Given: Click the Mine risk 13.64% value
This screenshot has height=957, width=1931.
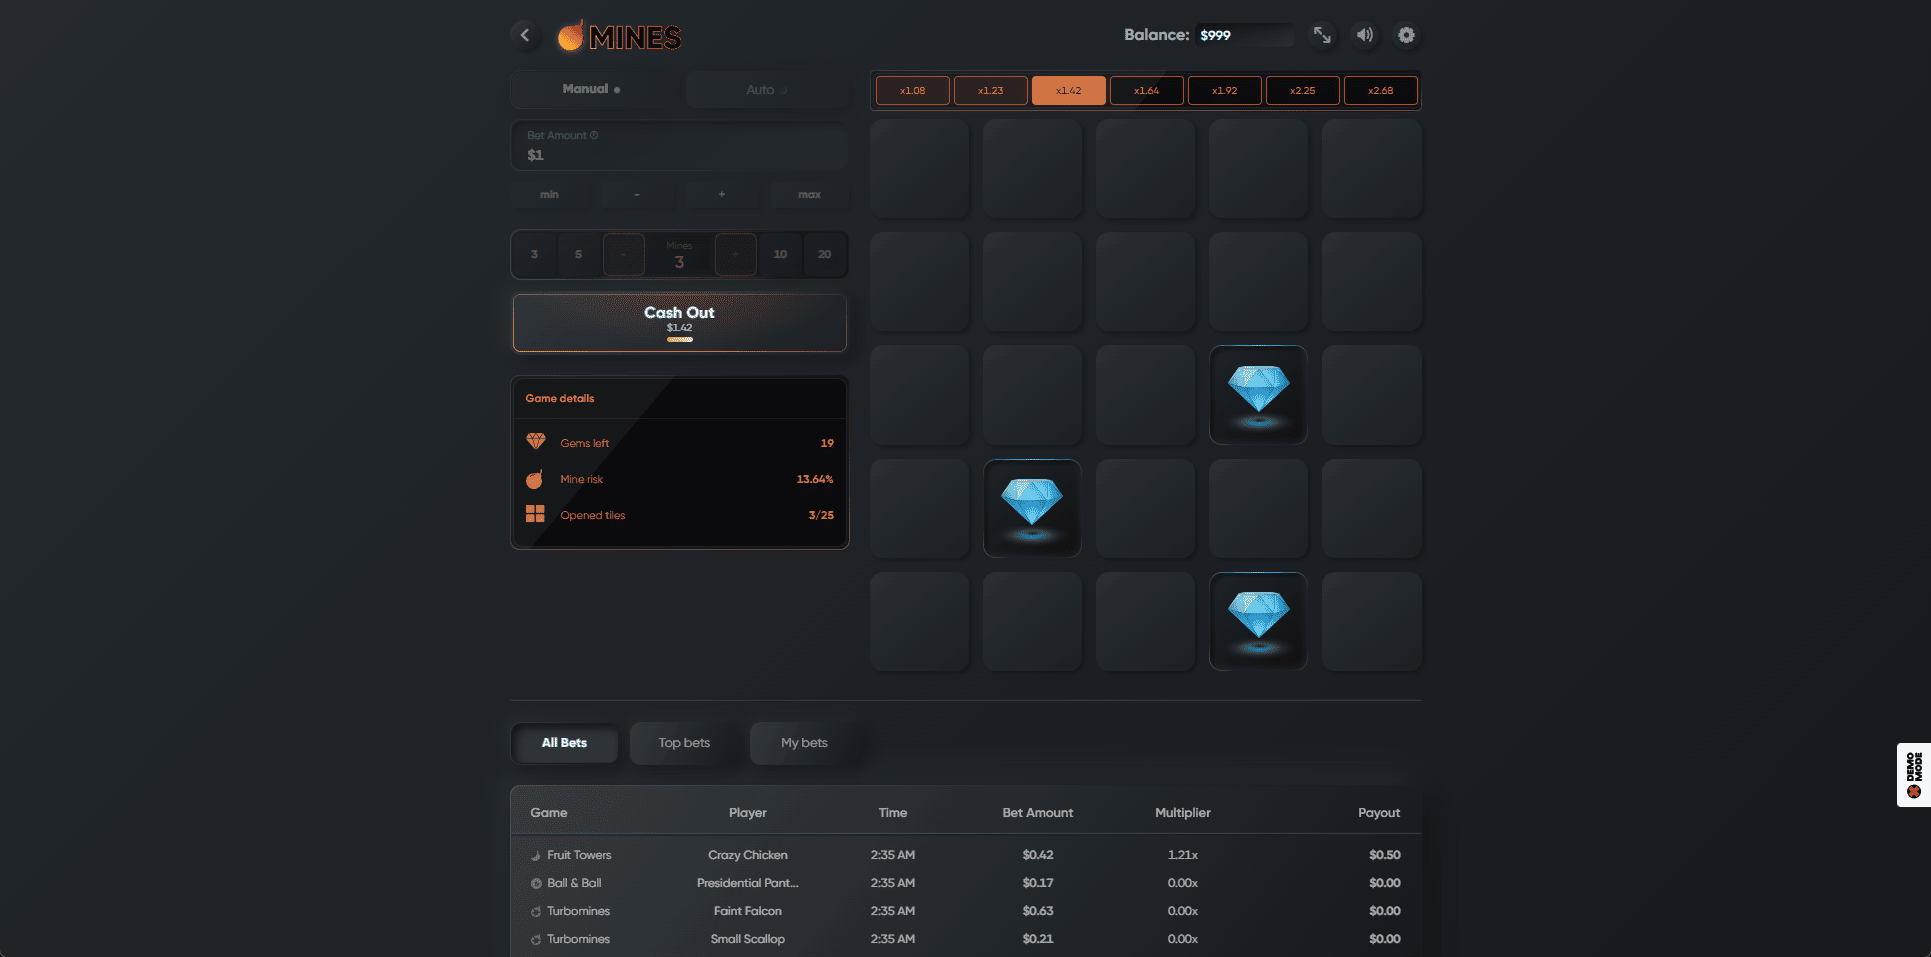Looking at the screenshot, I should pos(815,479).
